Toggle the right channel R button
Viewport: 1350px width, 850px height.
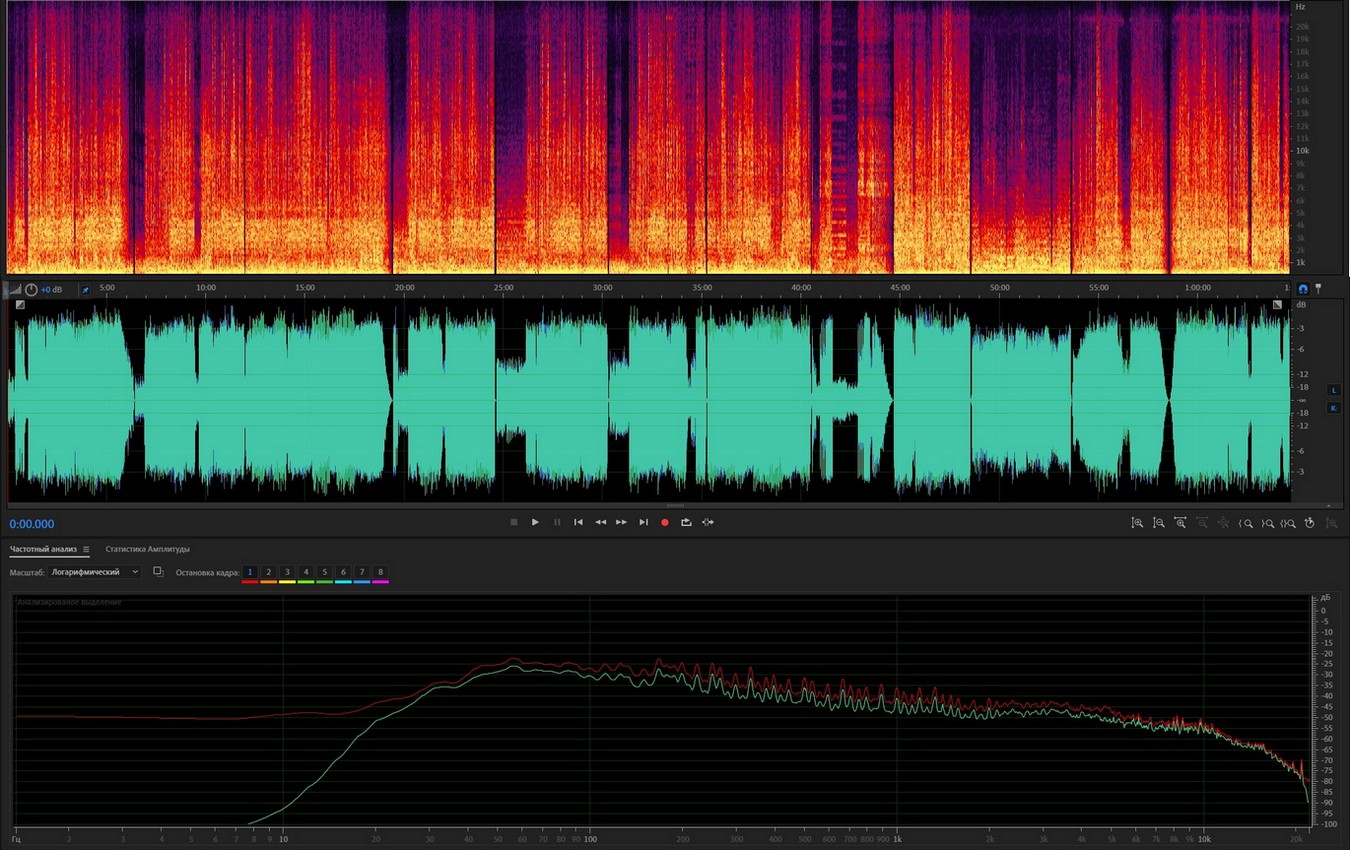point(1333,408)
